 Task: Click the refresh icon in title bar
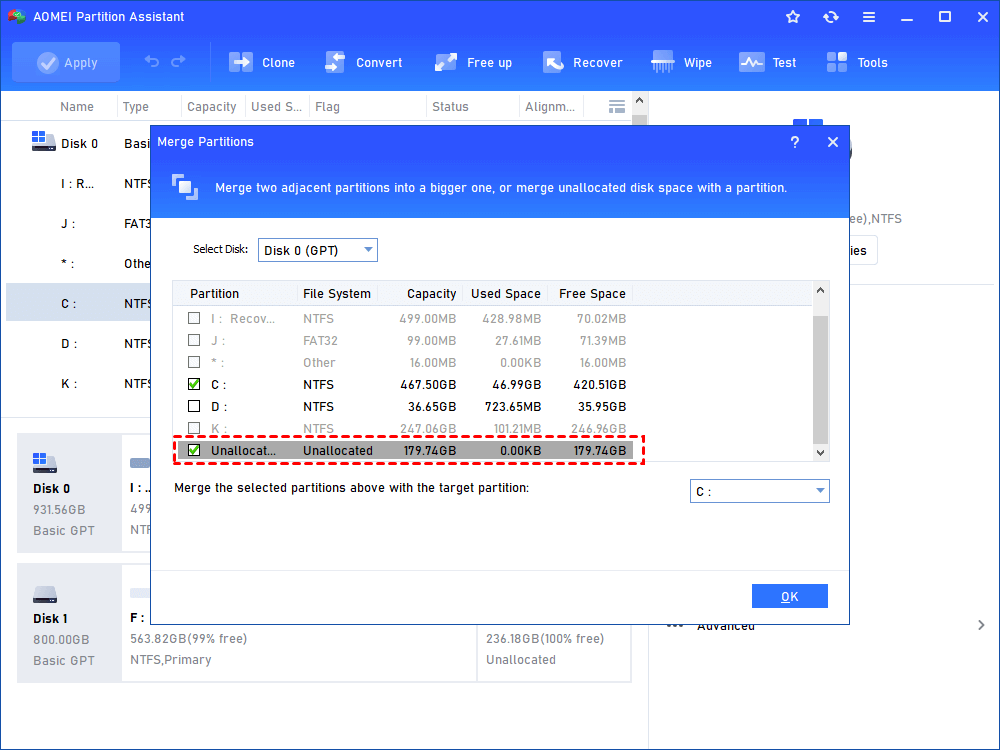830,17
